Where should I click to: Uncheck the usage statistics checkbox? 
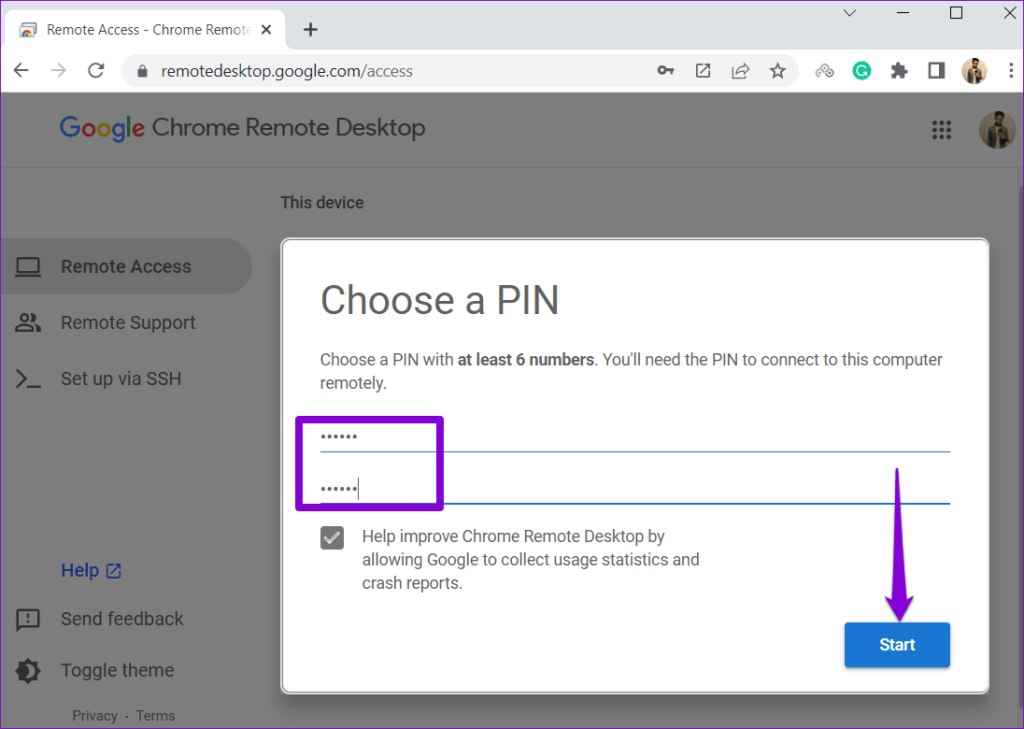tap(331, 537)
